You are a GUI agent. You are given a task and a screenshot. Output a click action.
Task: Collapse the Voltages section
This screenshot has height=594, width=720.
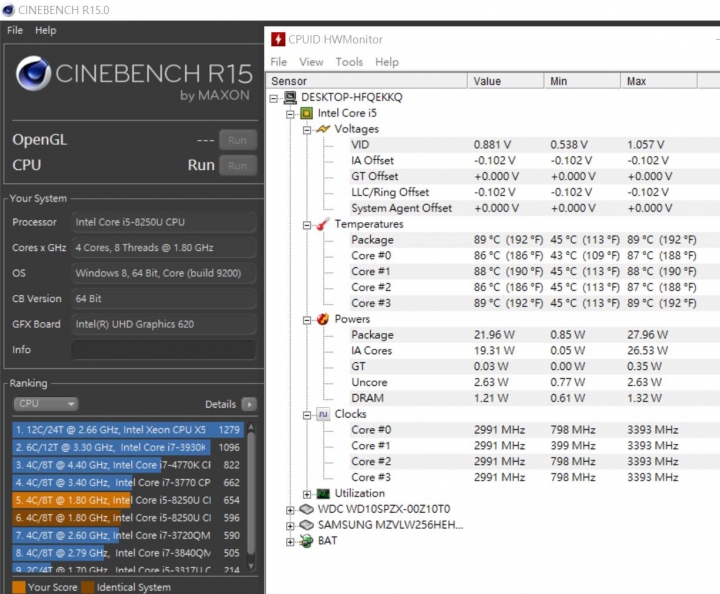click(x=307, y=130)
